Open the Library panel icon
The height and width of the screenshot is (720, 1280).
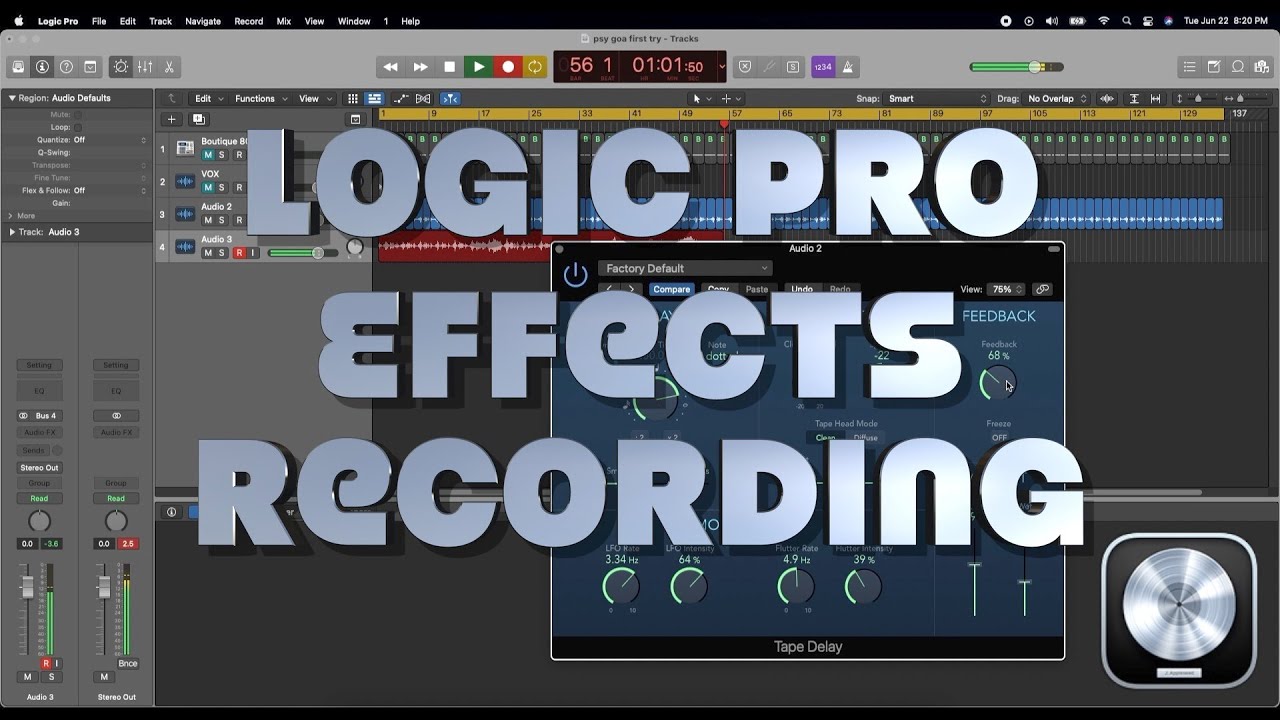(x=18, y=67)
